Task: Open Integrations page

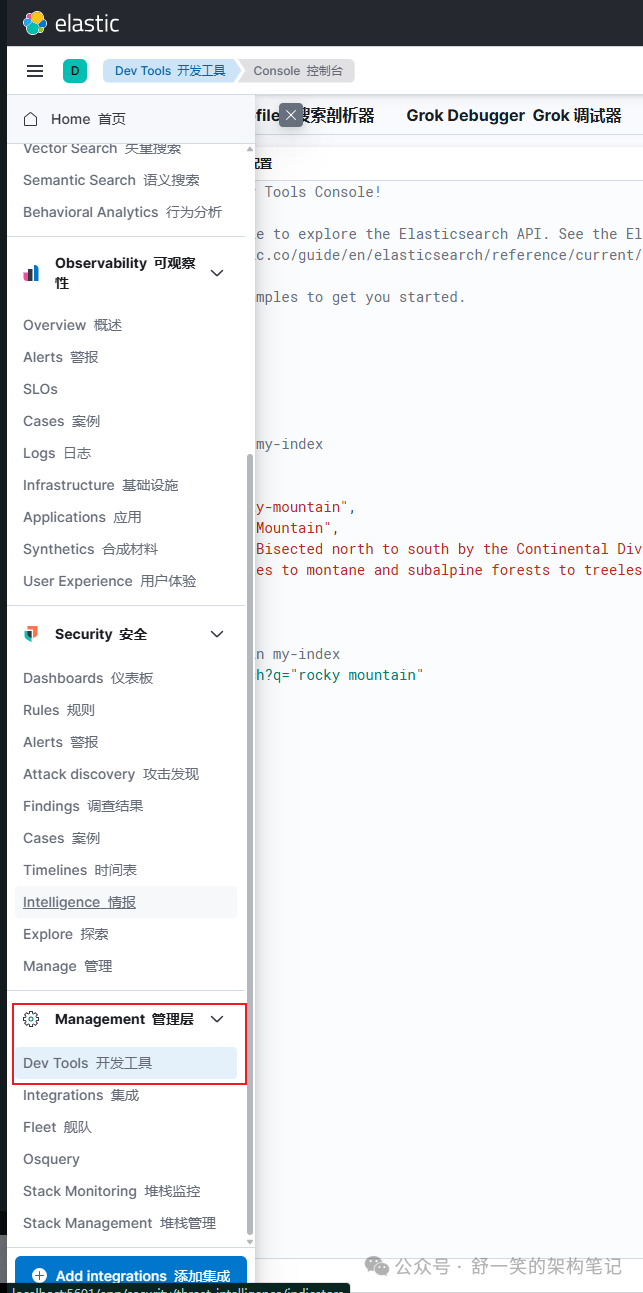Action: tap(81, 1095)
